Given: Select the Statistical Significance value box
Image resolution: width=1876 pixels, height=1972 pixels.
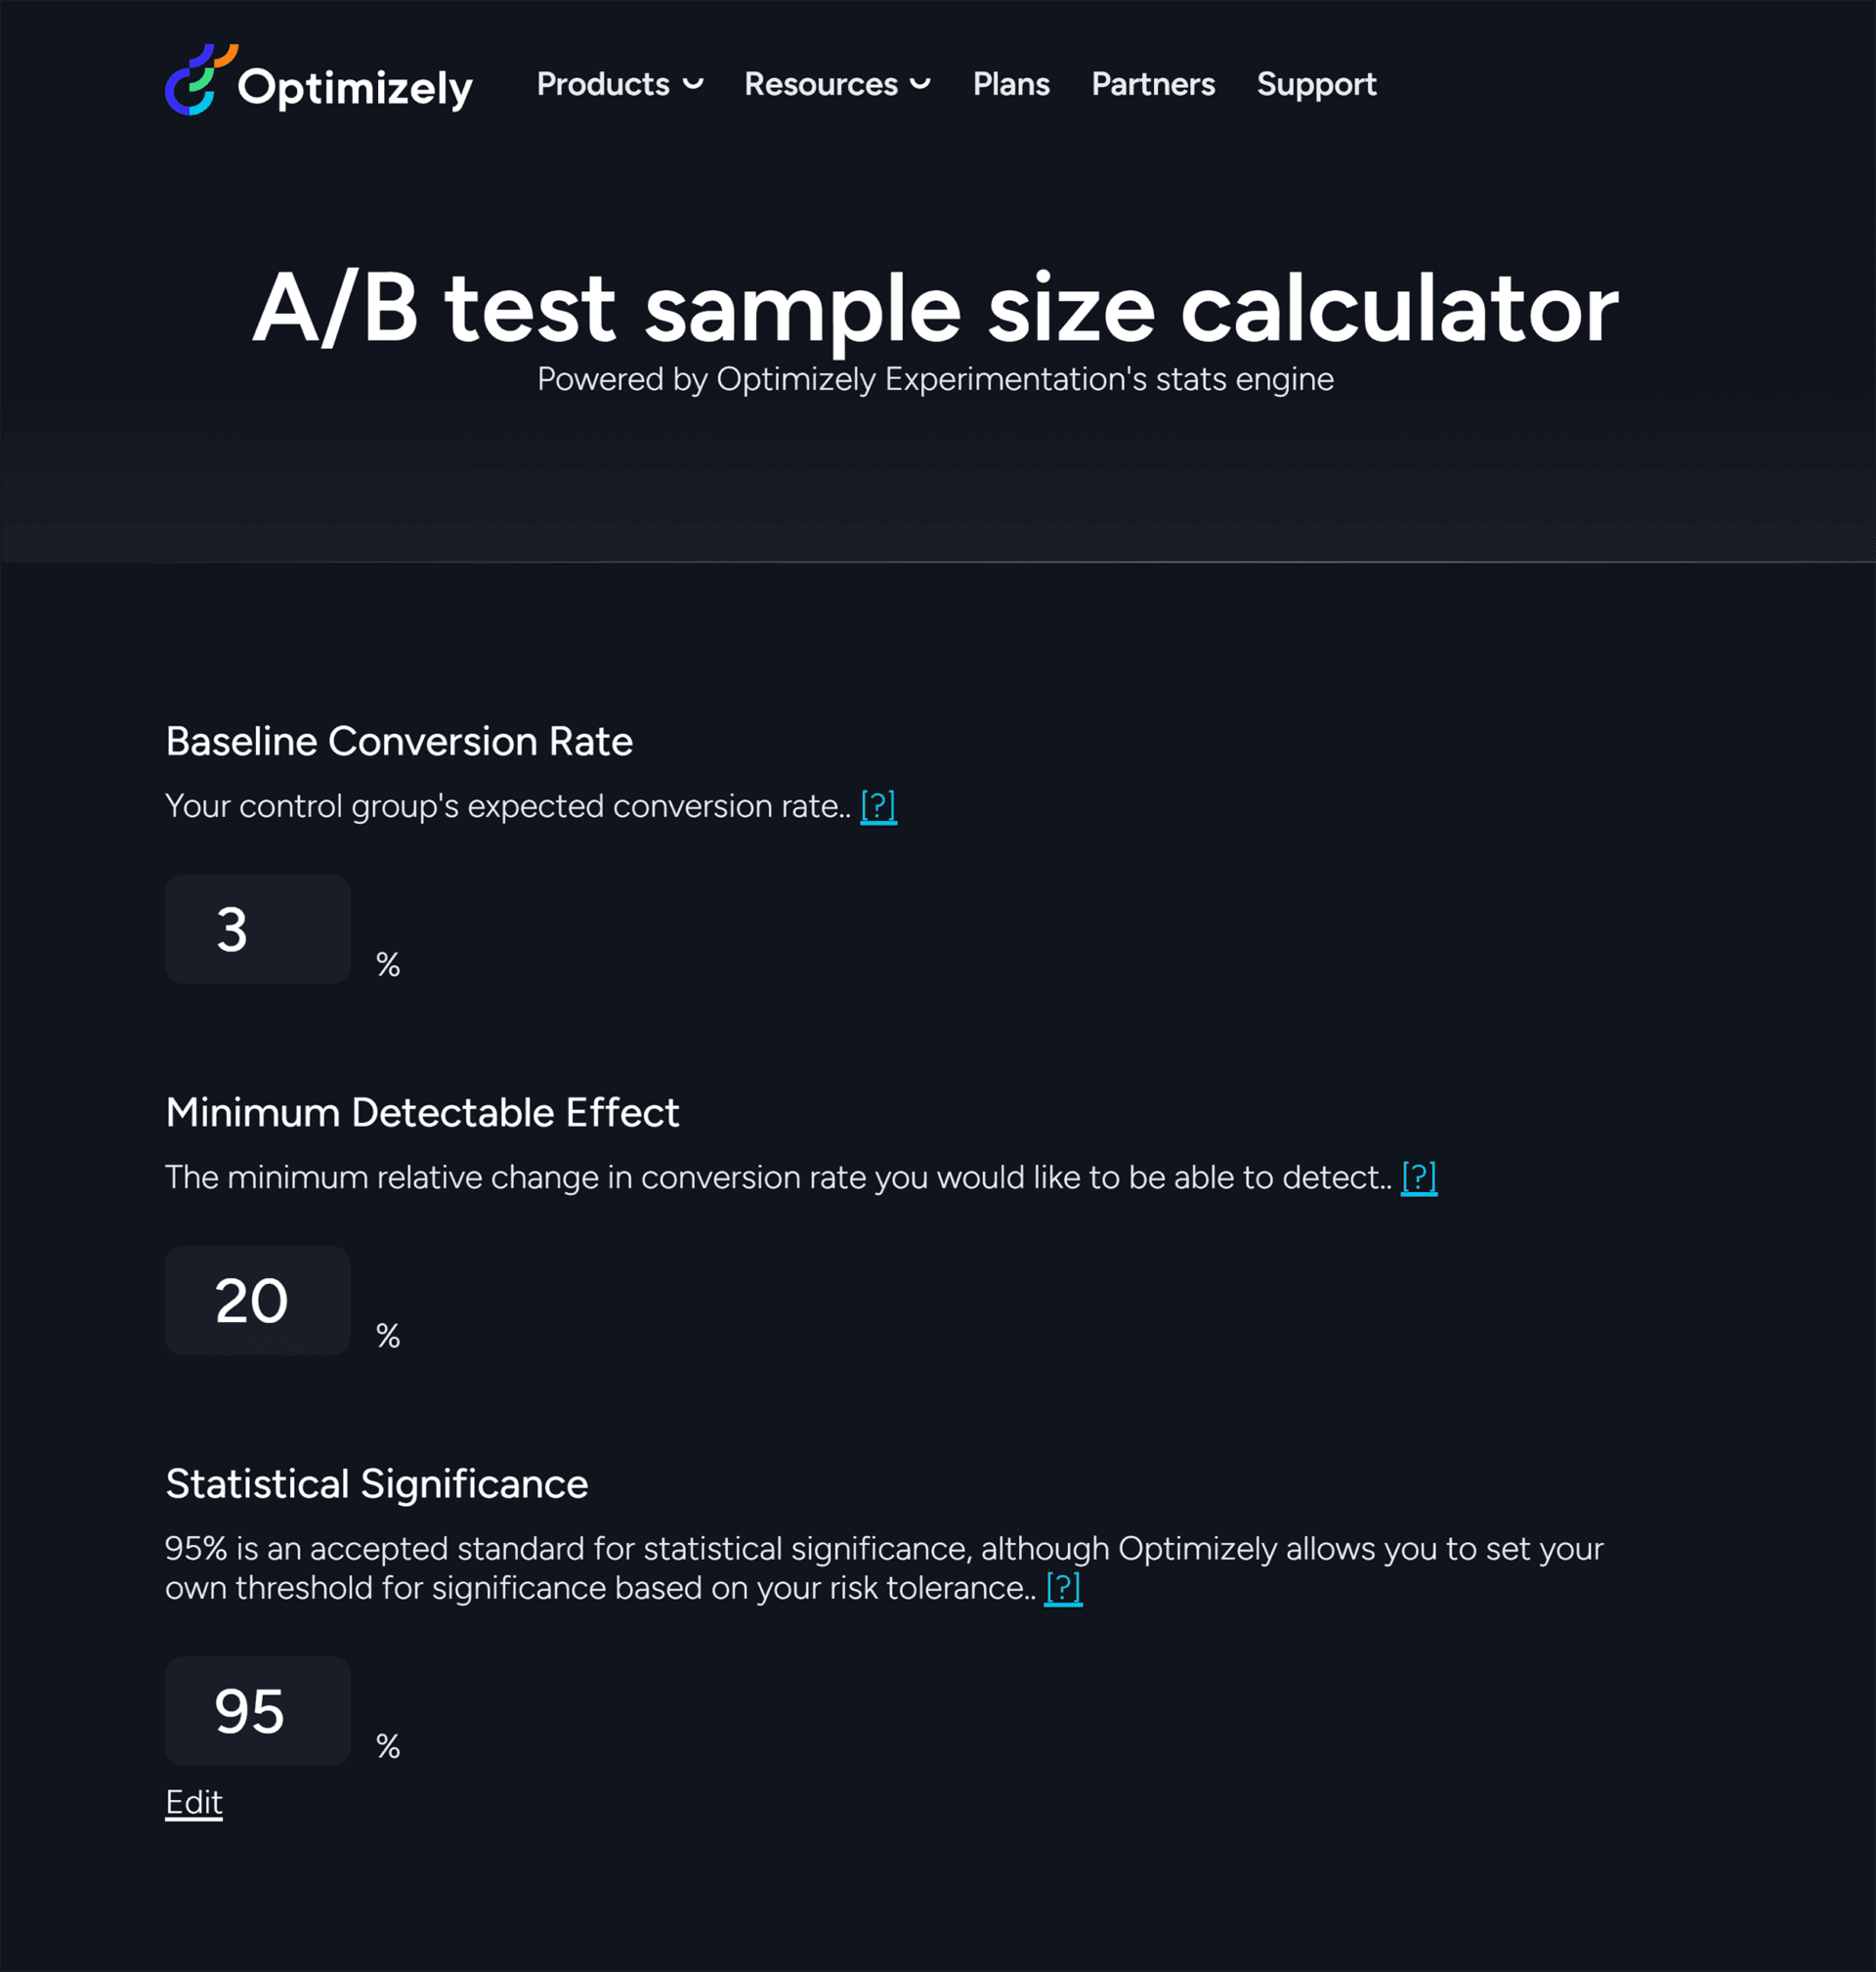Looking at the screenshot, I should (x=257, y=1710).
